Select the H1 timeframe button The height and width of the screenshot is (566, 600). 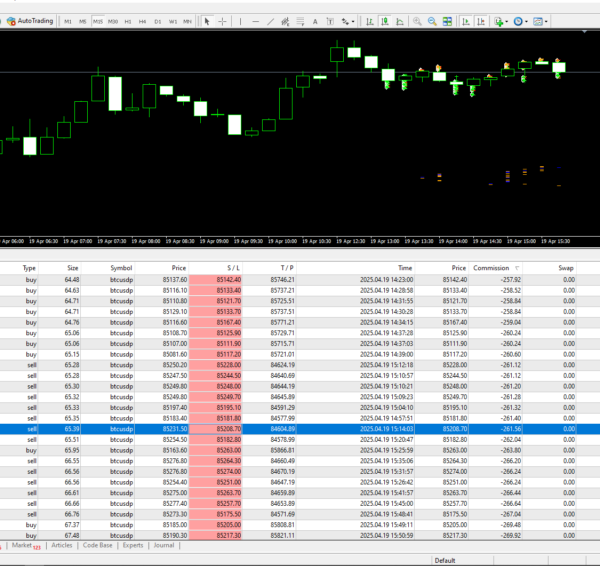pyautogui.click(x=127, y=21)
